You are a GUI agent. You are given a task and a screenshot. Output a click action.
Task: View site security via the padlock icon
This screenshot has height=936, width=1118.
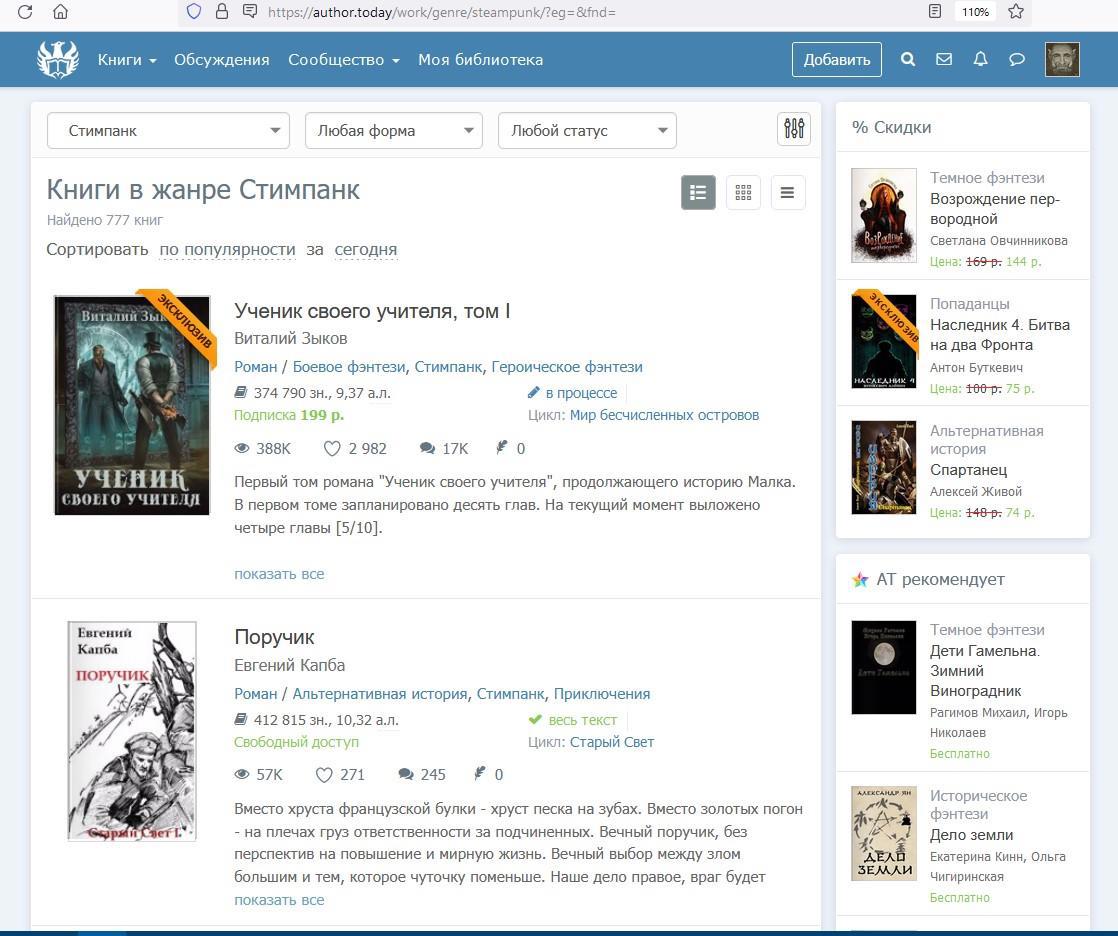[x=222, y=11]
